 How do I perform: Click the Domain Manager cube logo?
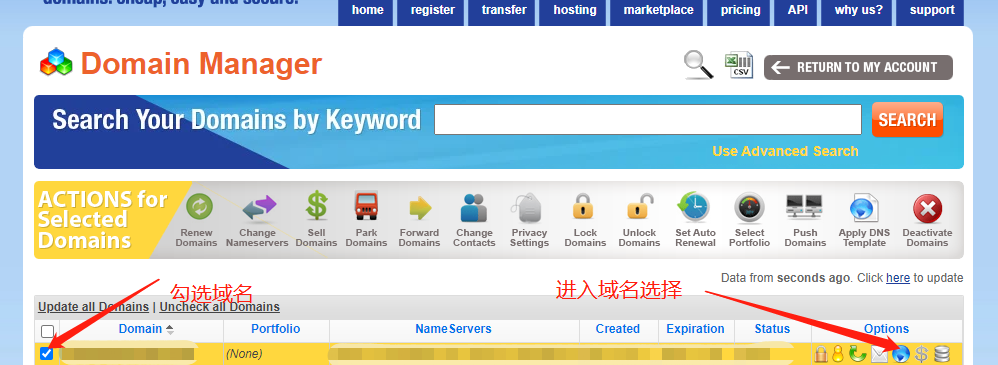(x=56, y=62)
